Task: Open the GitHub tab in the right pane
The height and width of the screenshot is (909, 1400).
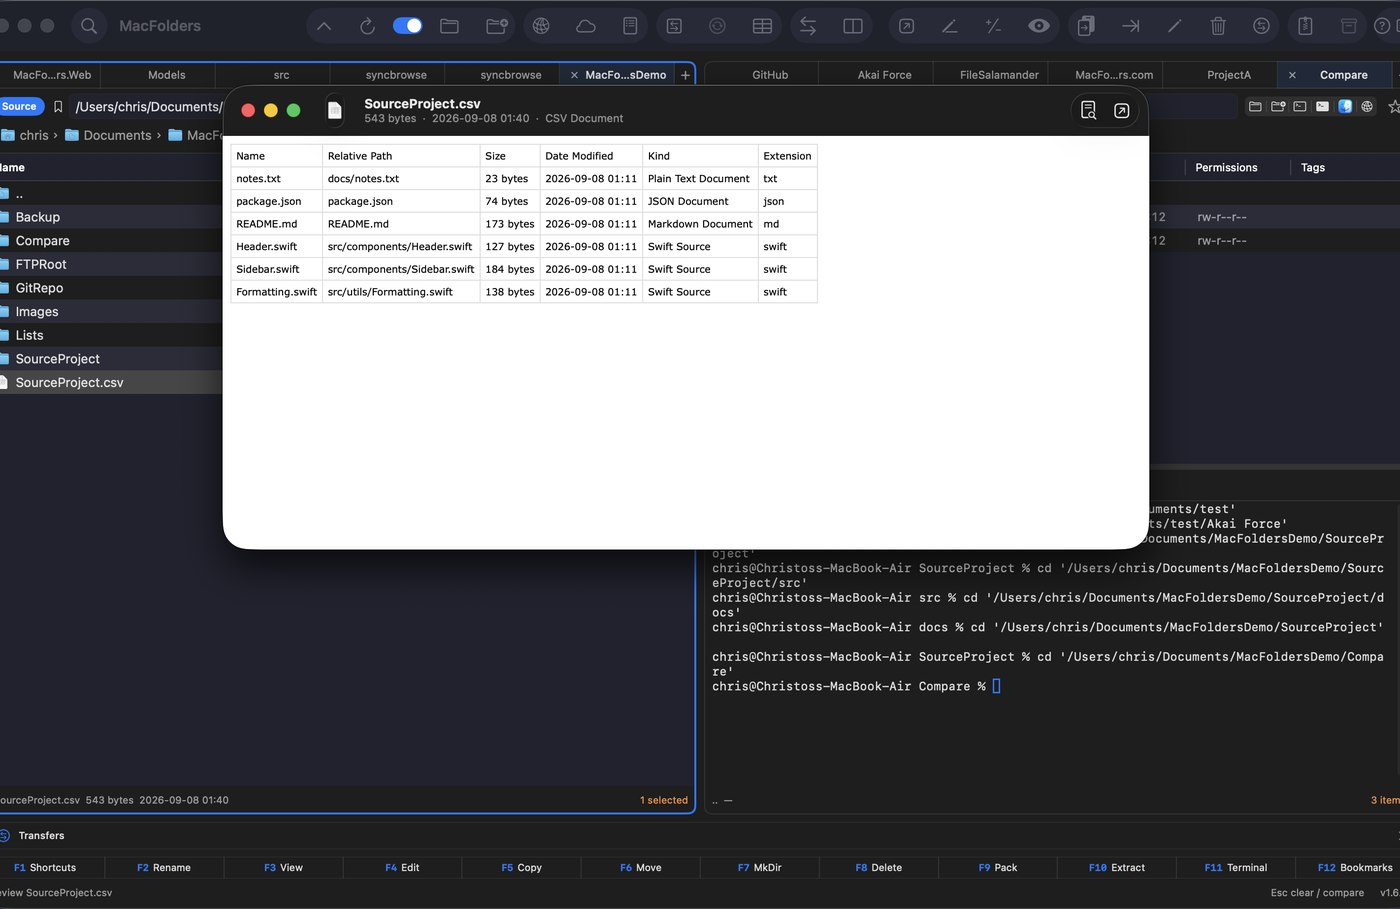Action: pos(770,75)
